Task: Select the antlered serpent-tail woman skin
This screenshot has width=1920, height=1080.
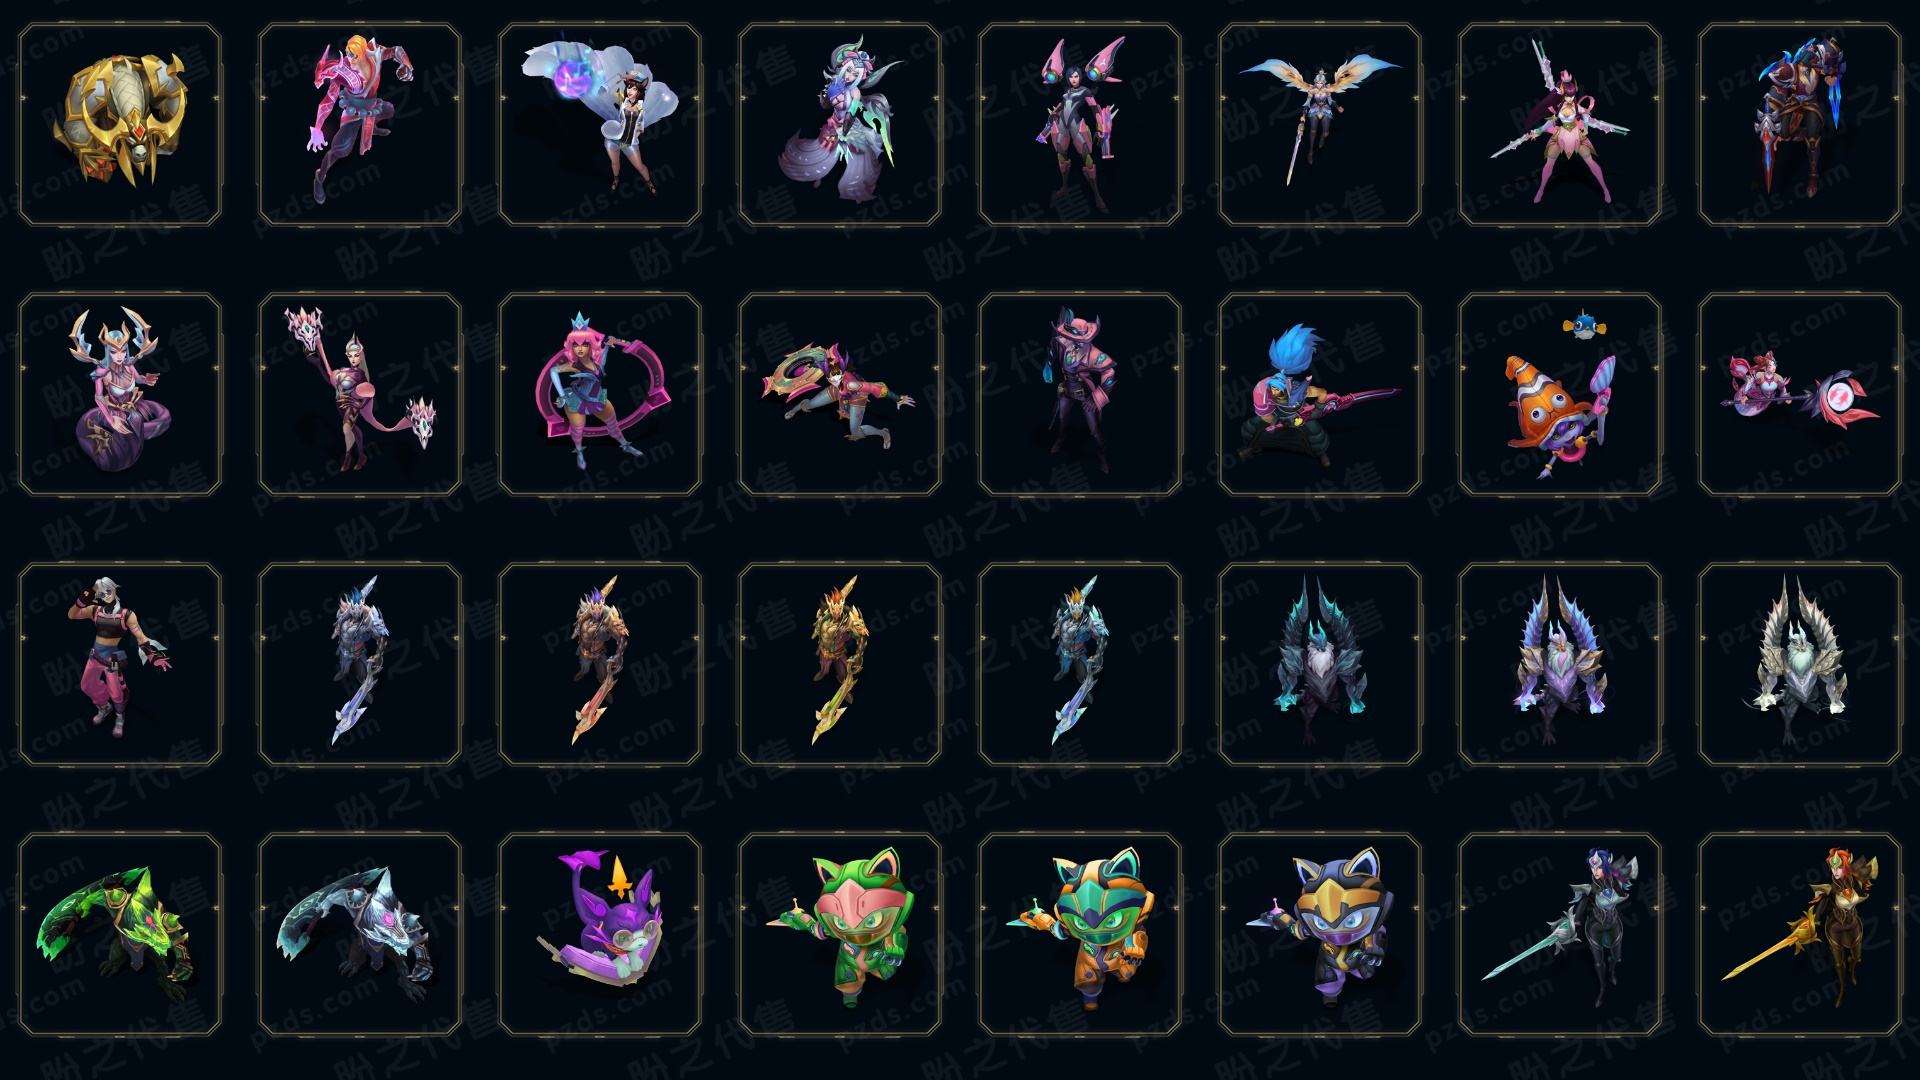Action: 120,394
